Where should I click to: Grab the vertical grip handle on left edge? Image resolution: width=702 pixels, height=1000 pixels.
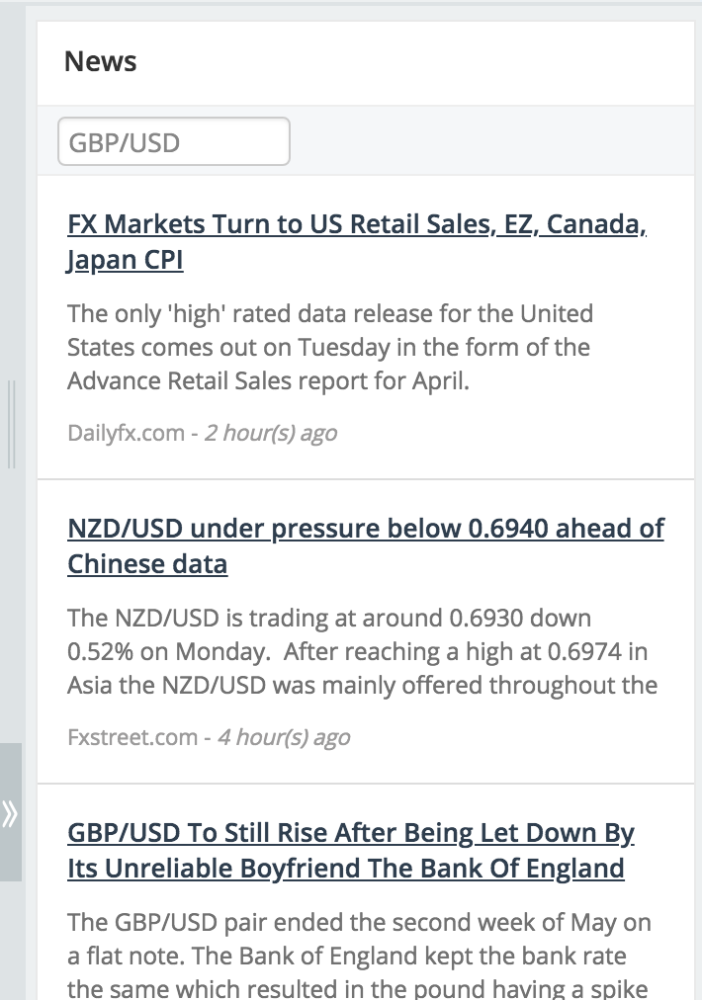click(11, 424)
